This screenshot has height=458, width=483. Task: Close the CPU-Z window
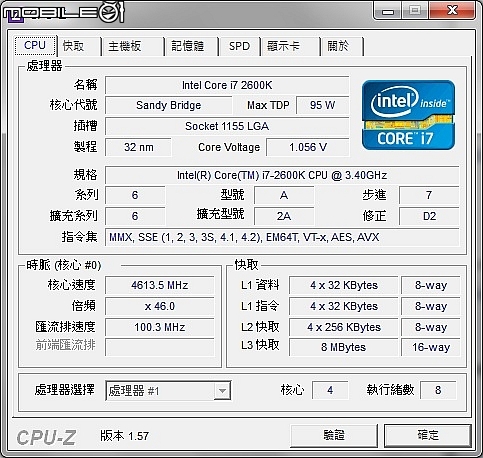452,11
